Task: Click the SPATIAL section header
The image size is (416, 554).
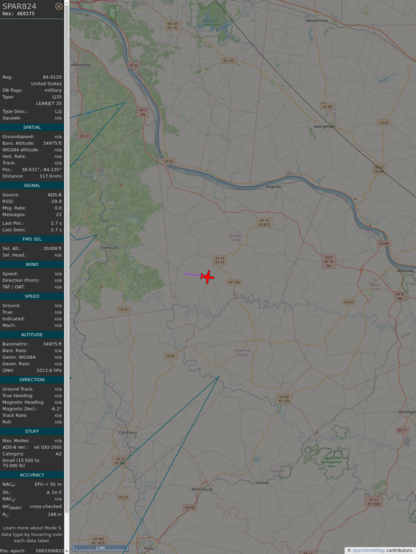Action: pyautogui.click(x=32, y=127)
